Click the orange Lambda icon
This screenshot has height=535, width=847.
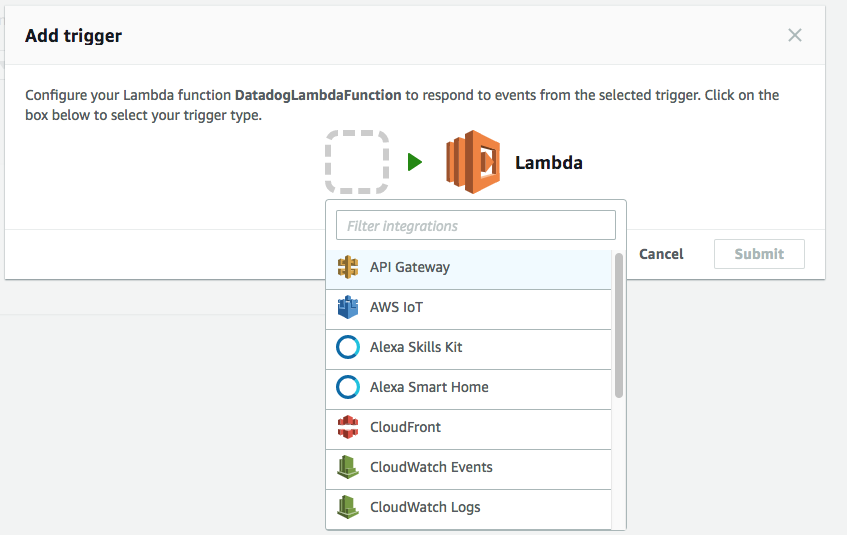tap(473, 162)
